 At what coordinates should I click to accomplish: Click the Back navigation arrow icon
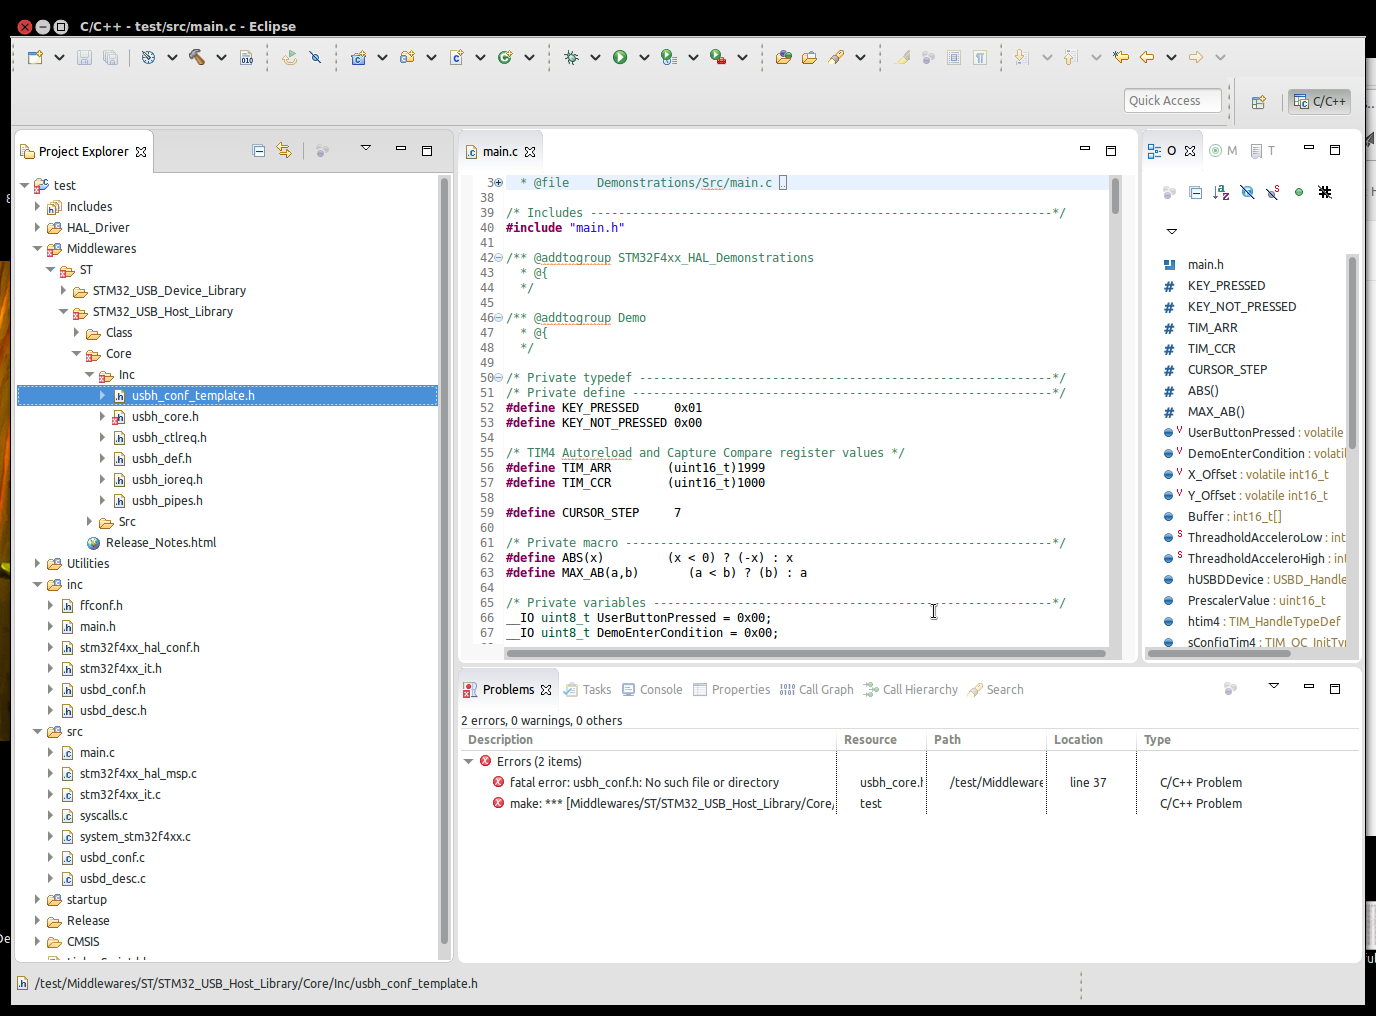click(x=1147, y=57)
